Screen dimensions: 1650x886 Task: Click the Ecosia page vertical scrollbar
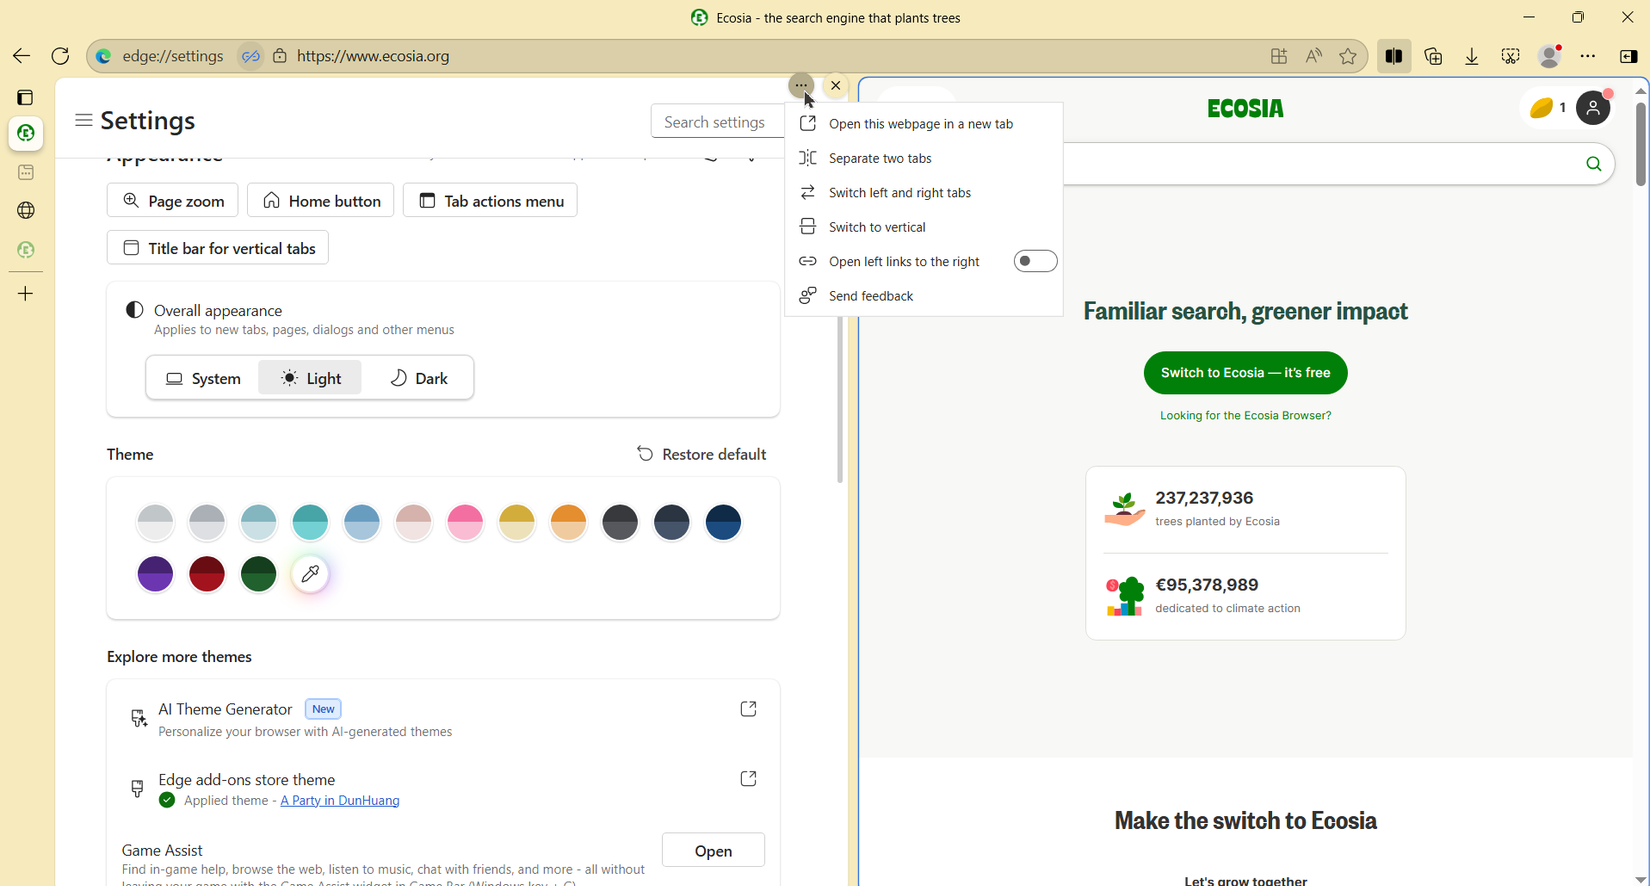tap(1640, 144)
